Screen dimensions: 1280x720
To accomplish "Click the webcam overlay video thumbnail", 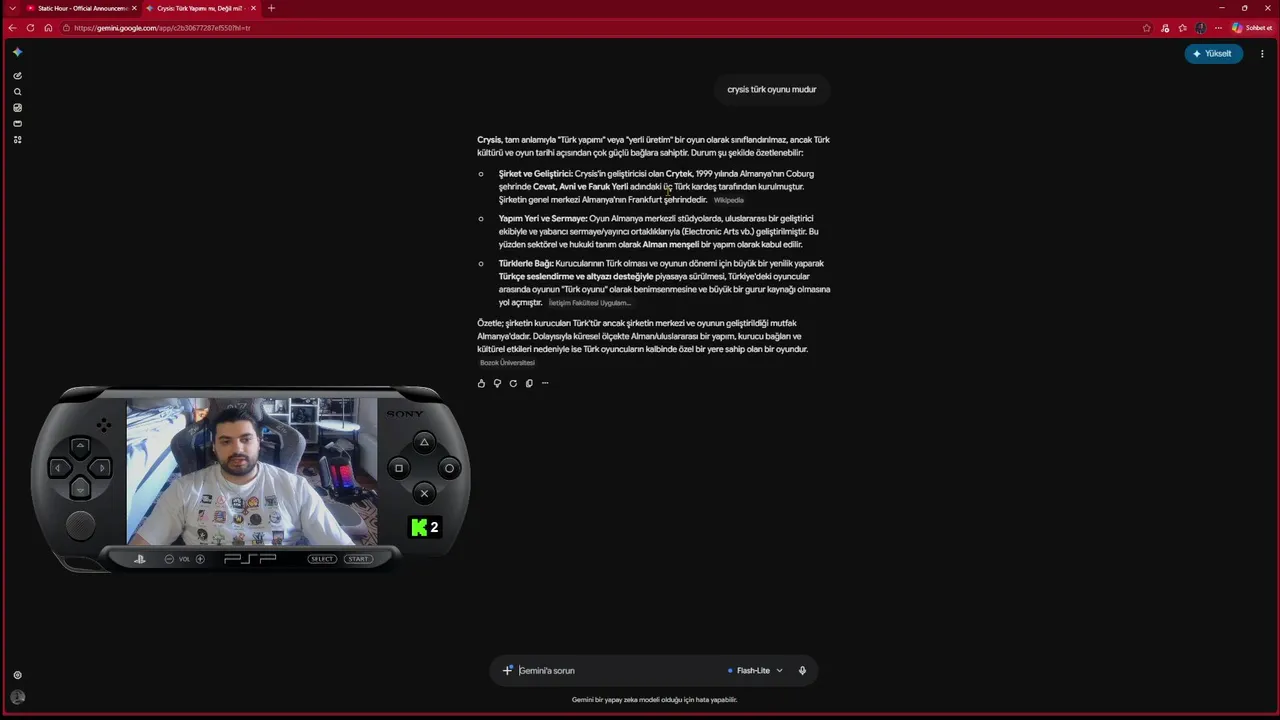I will point(252,472).
